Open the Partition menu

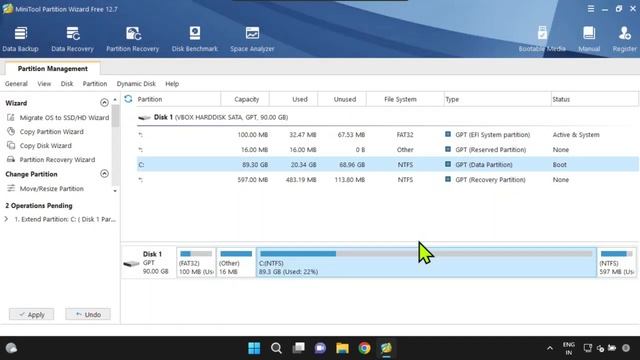(x=95, y=84)
